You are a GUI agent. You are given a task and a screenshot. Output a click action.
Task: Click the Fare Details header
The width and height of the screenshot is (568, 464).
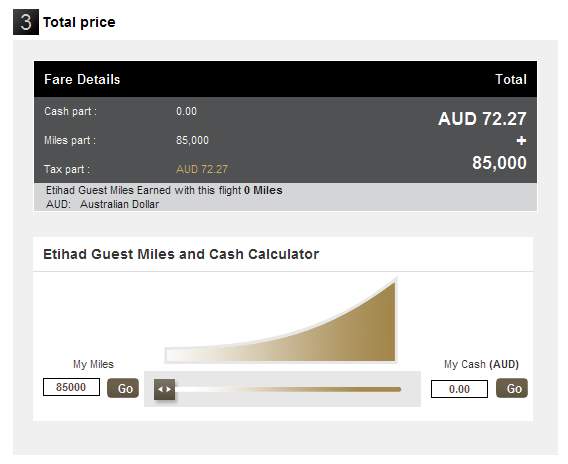click(x=82, y=79)
